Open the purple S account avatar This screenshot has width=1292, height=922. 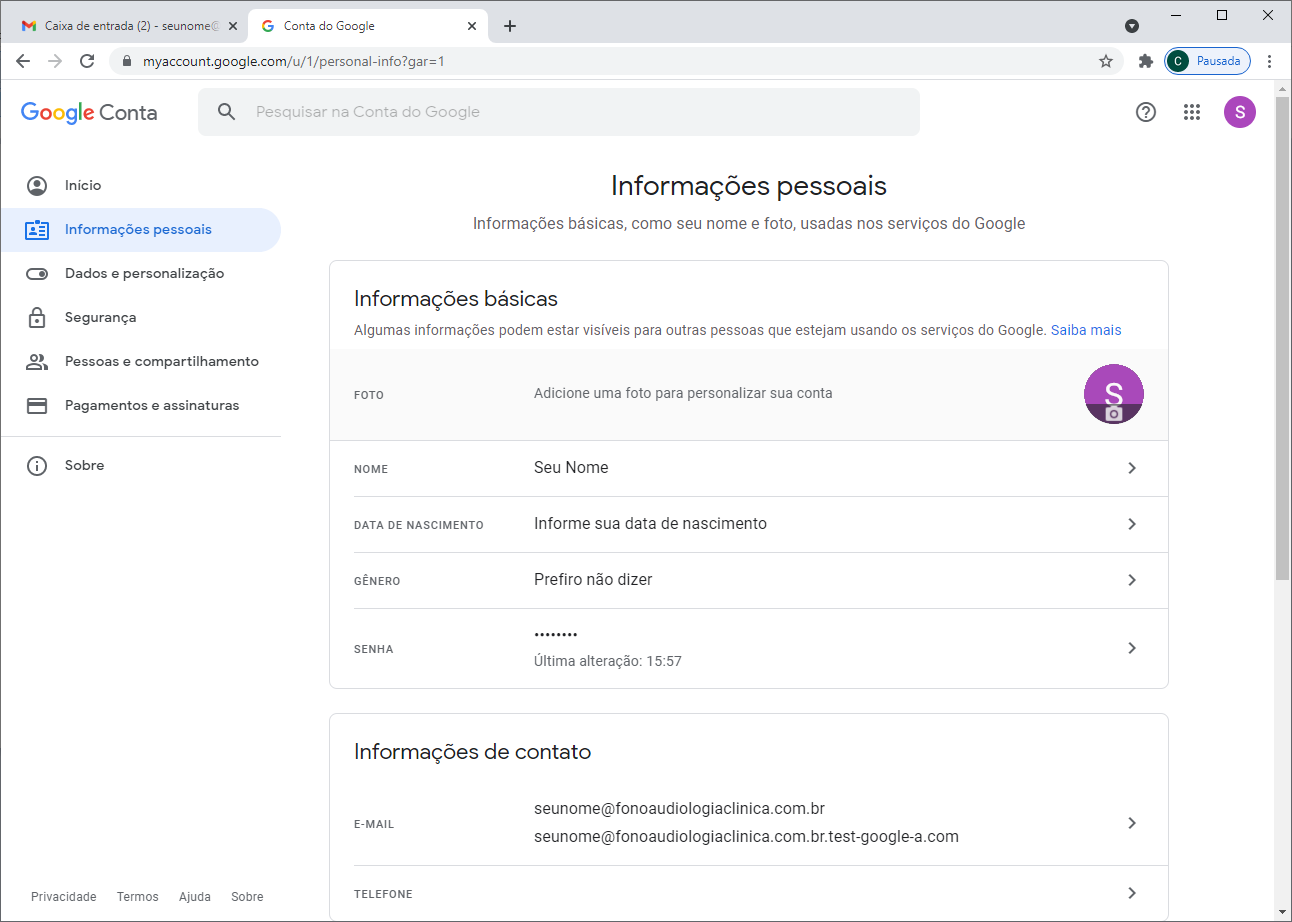click(x=1240, y=112)
